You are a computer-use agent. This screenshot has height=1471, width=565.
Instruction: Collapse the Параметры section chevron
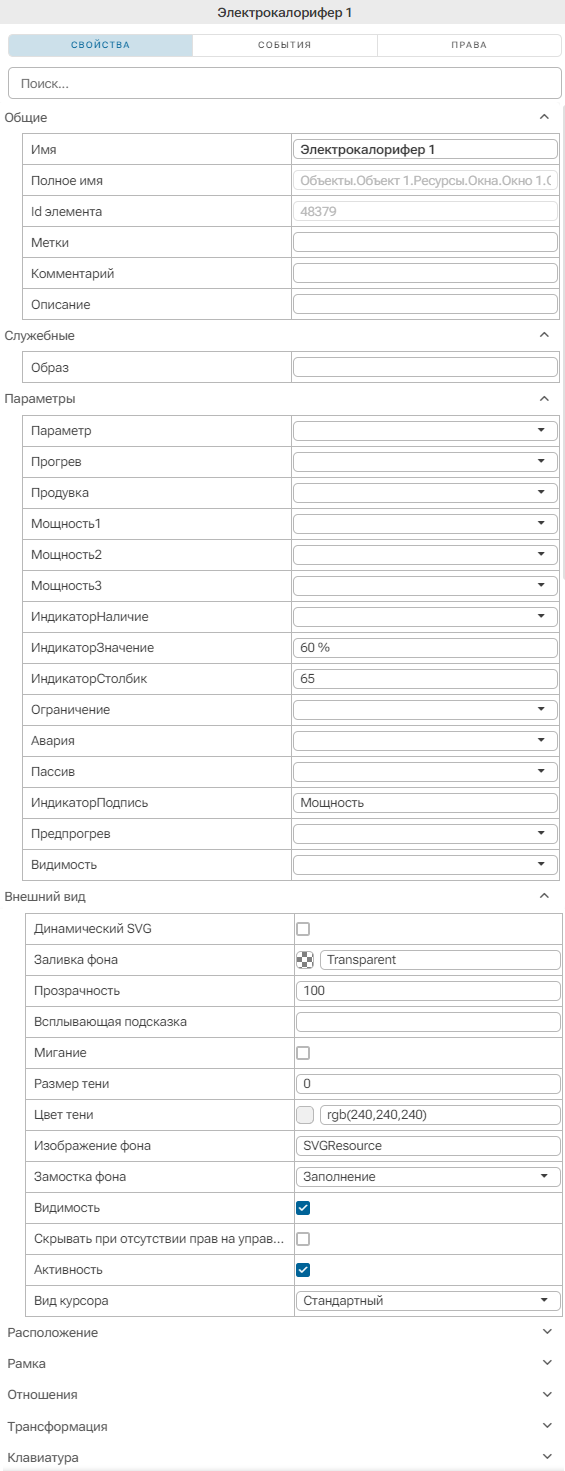[544, 398]
